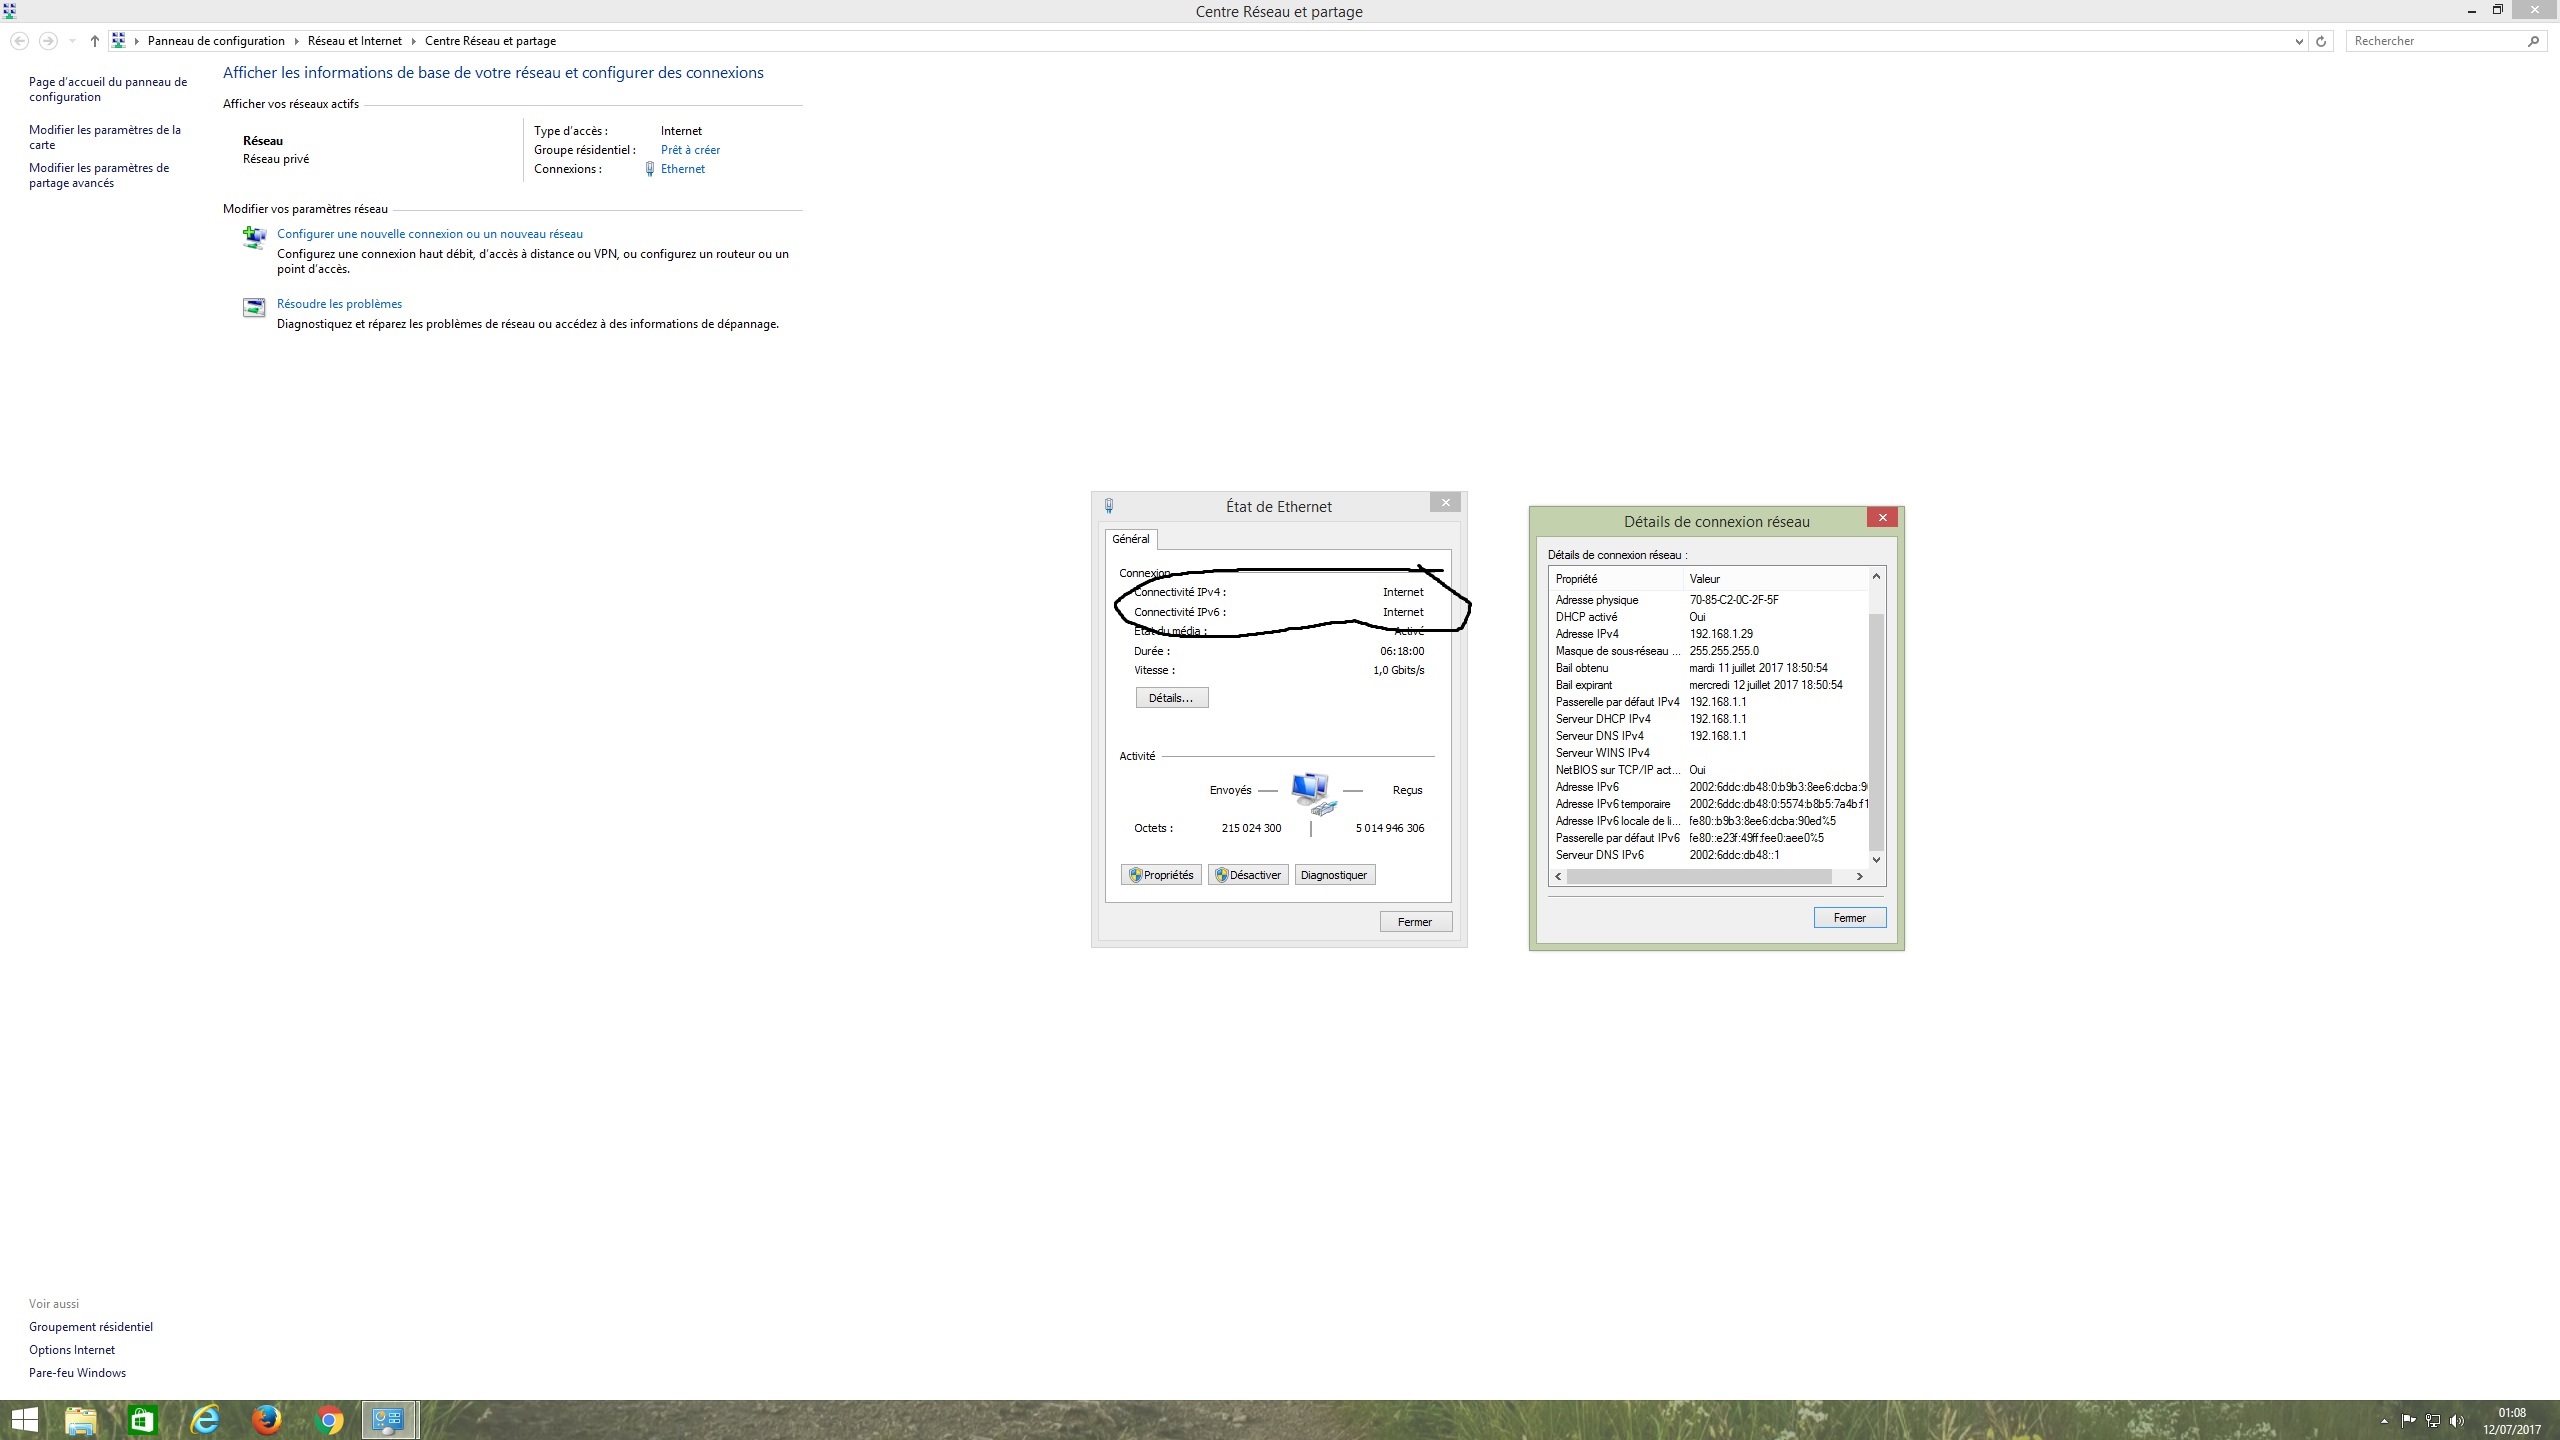Click 'Réseau et Internet' breadcrumb item
2560x1440 pixels.
click(x=354, y=41)
